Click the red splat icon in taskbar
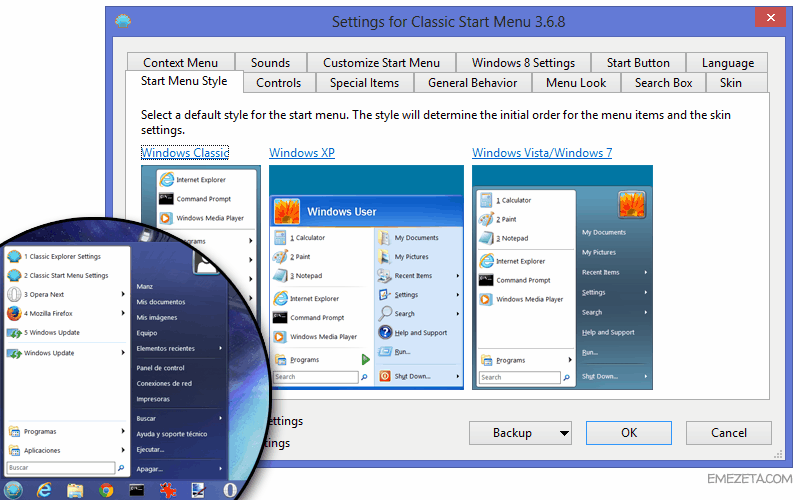 [x=168, y=490]
